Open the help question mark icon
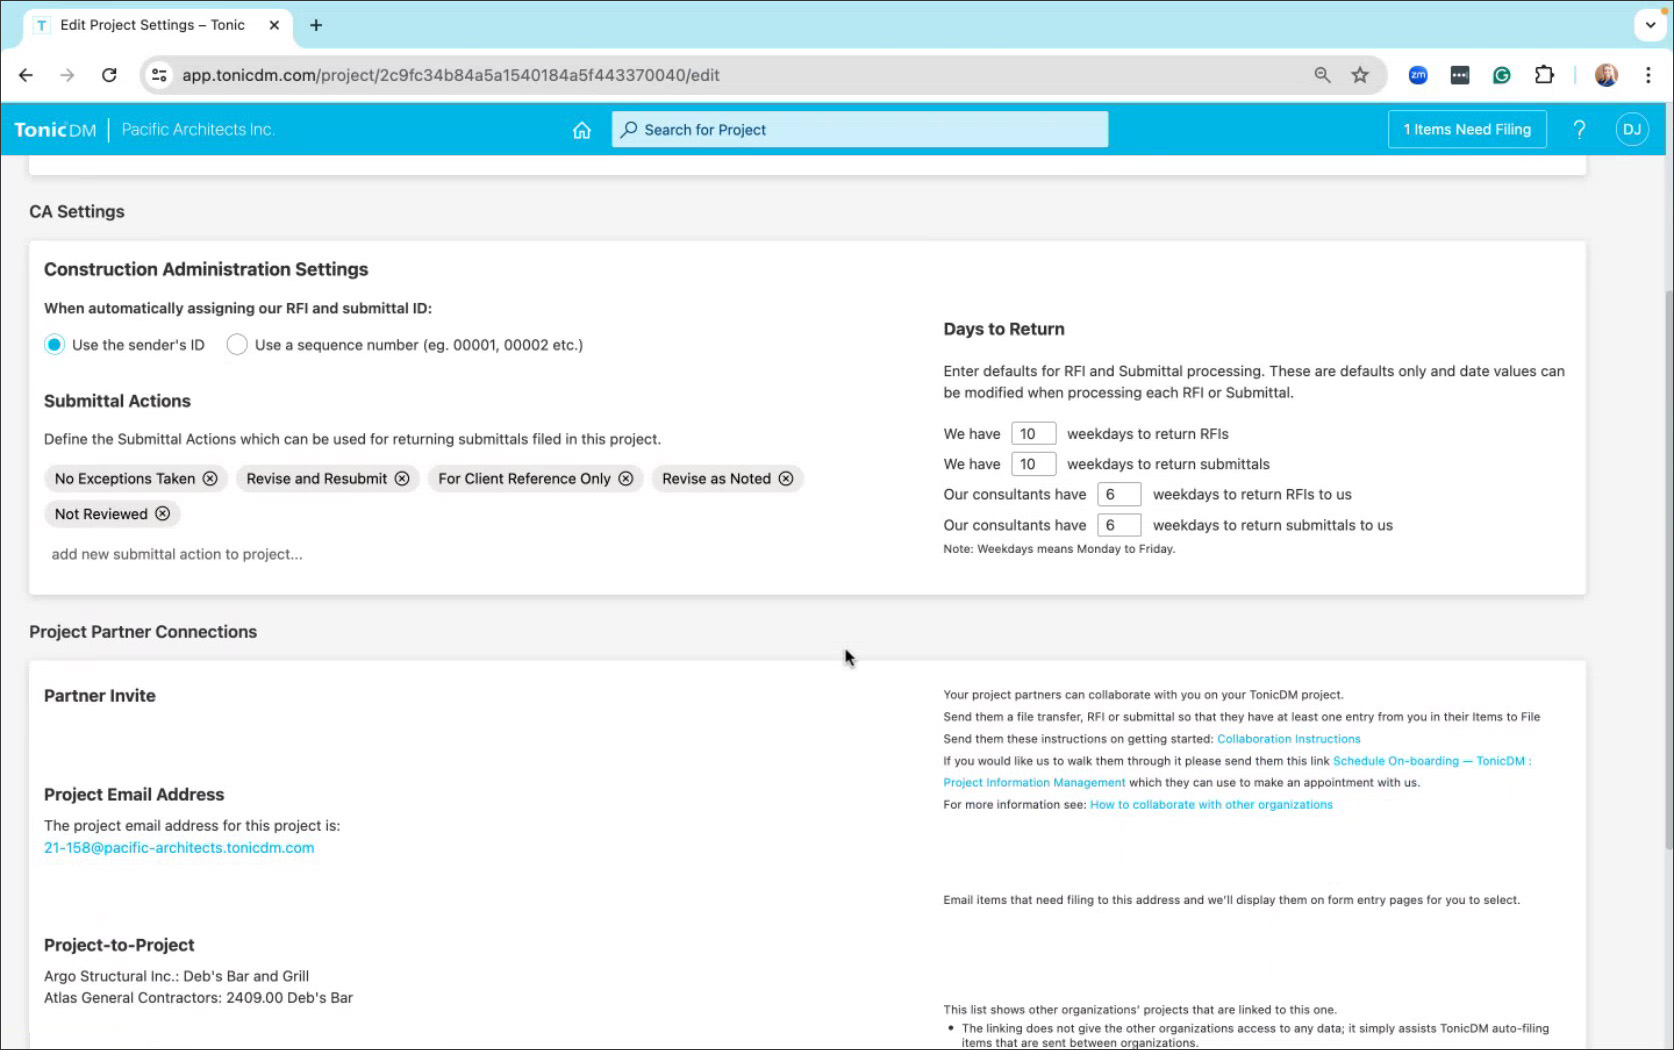This screenshot has height=1050, width=1674. pyautogui.click(x=1579, y=129)
